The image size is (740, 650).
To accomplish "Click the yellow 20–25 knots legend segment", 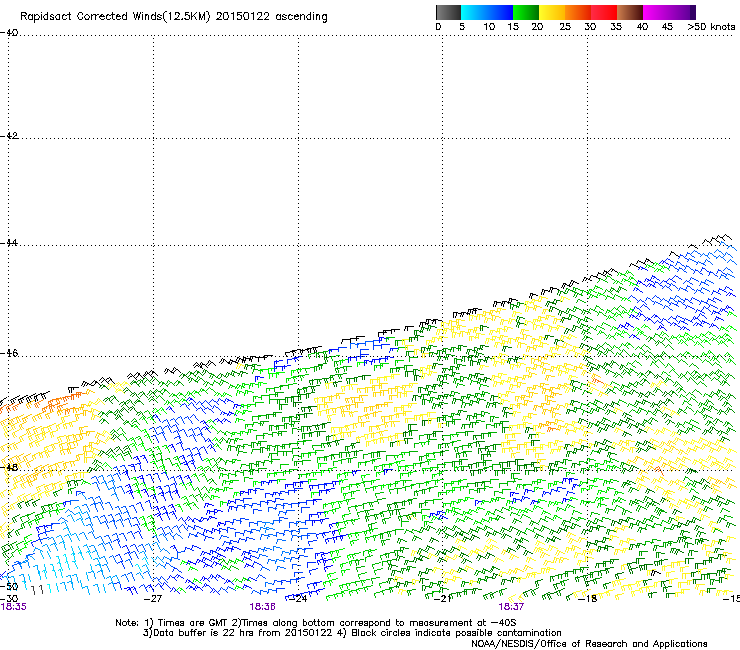I will coord(552,12).
